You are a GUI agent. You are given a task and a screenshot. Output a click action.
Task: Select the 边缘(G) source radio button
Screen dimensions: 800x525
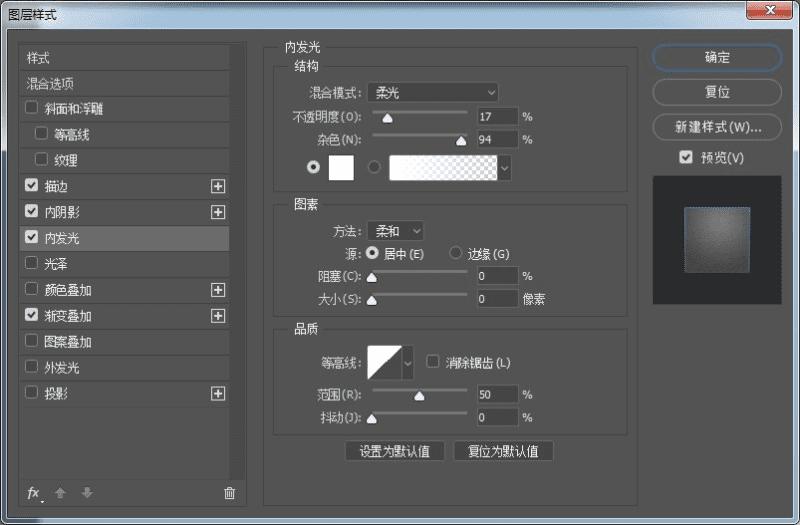tap(455, 253)
